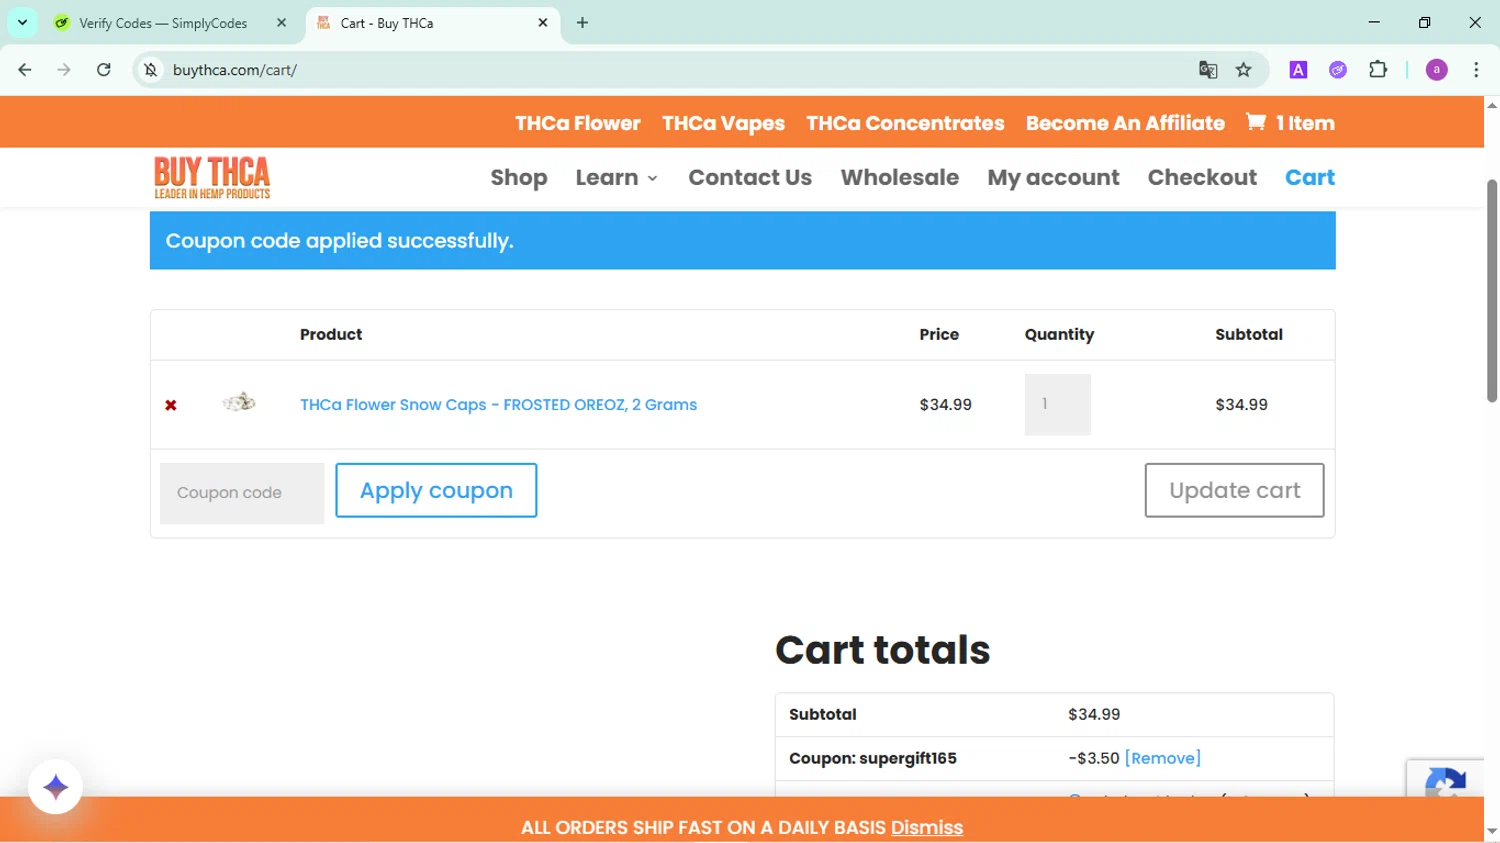
Task: Click the quantity input field
Action: (1057, 404)
